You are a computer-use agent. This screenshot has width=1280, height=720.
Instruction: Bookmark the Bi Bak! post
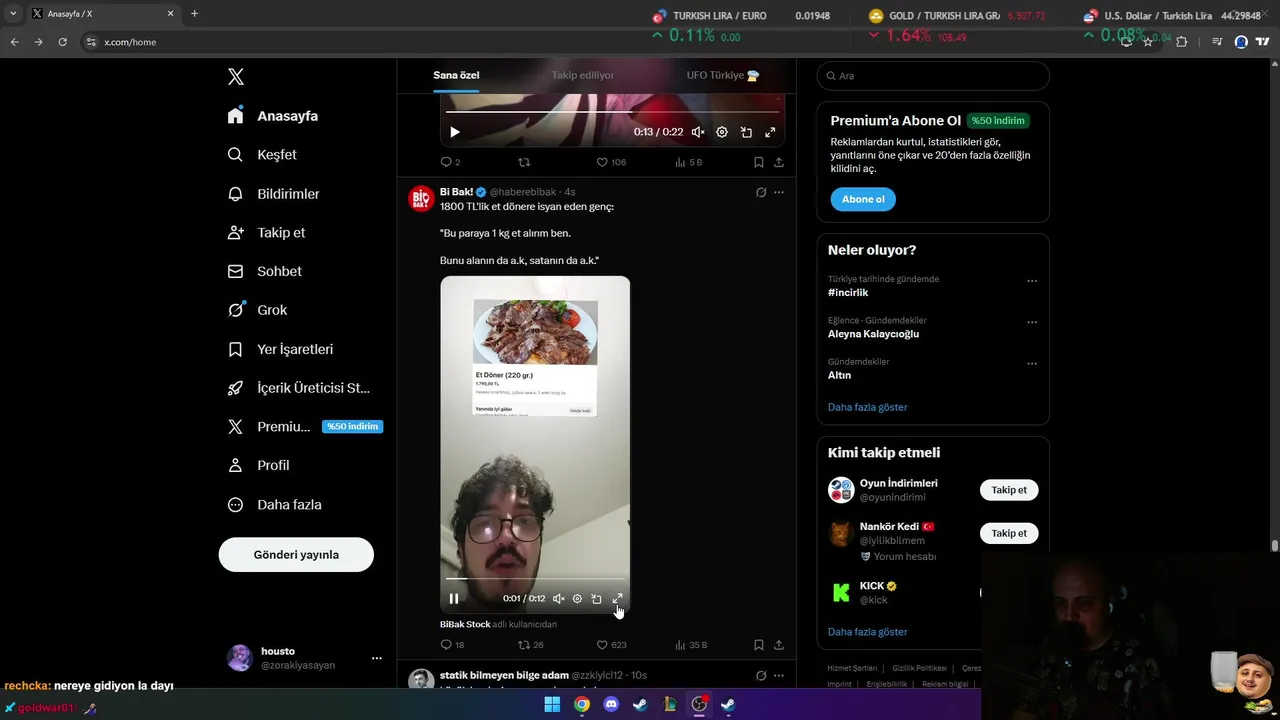(x=759, y=645)
